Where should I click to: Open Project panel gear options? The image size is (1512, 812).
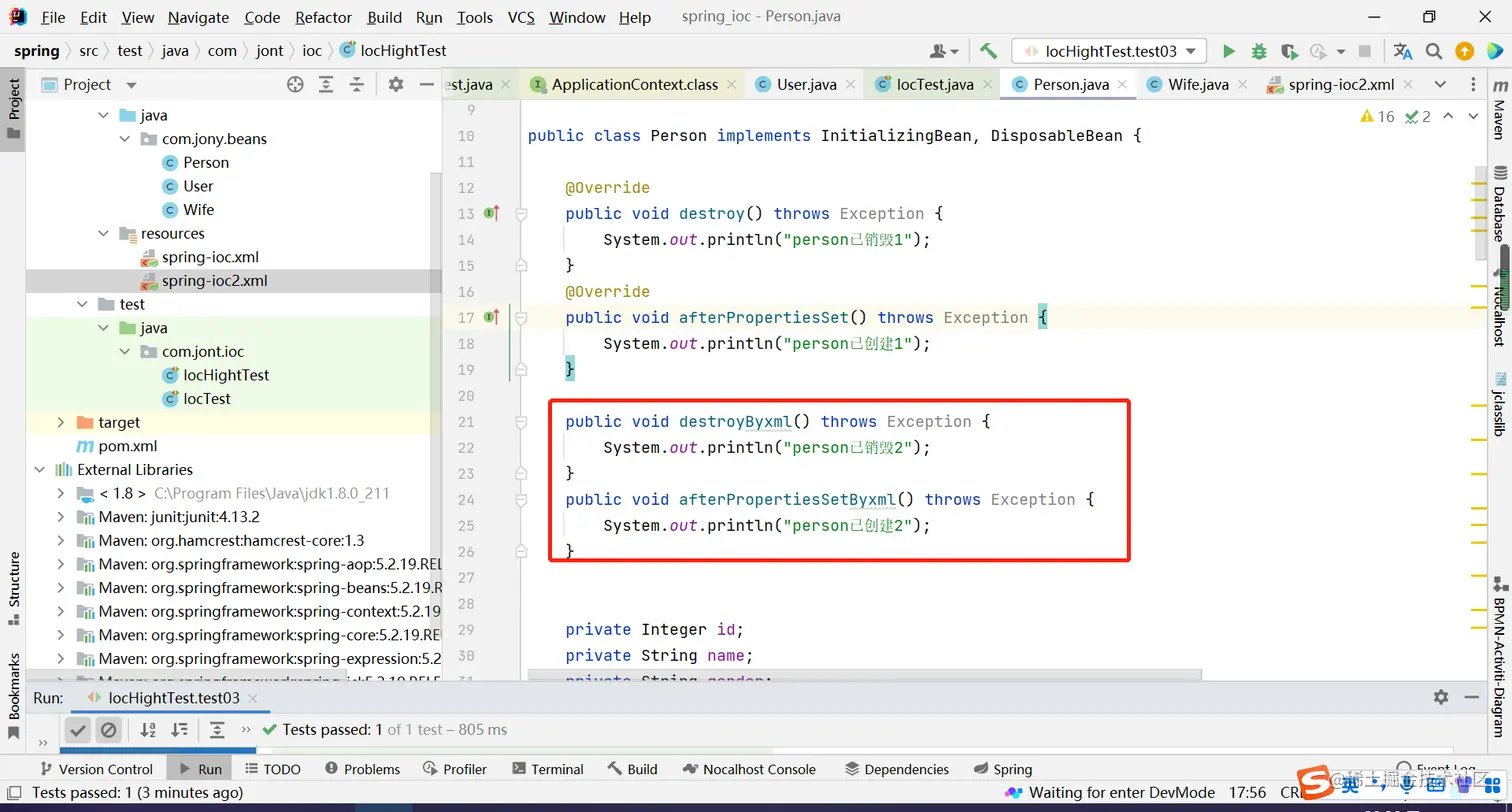pyautogui.click(x=396, y=85)
